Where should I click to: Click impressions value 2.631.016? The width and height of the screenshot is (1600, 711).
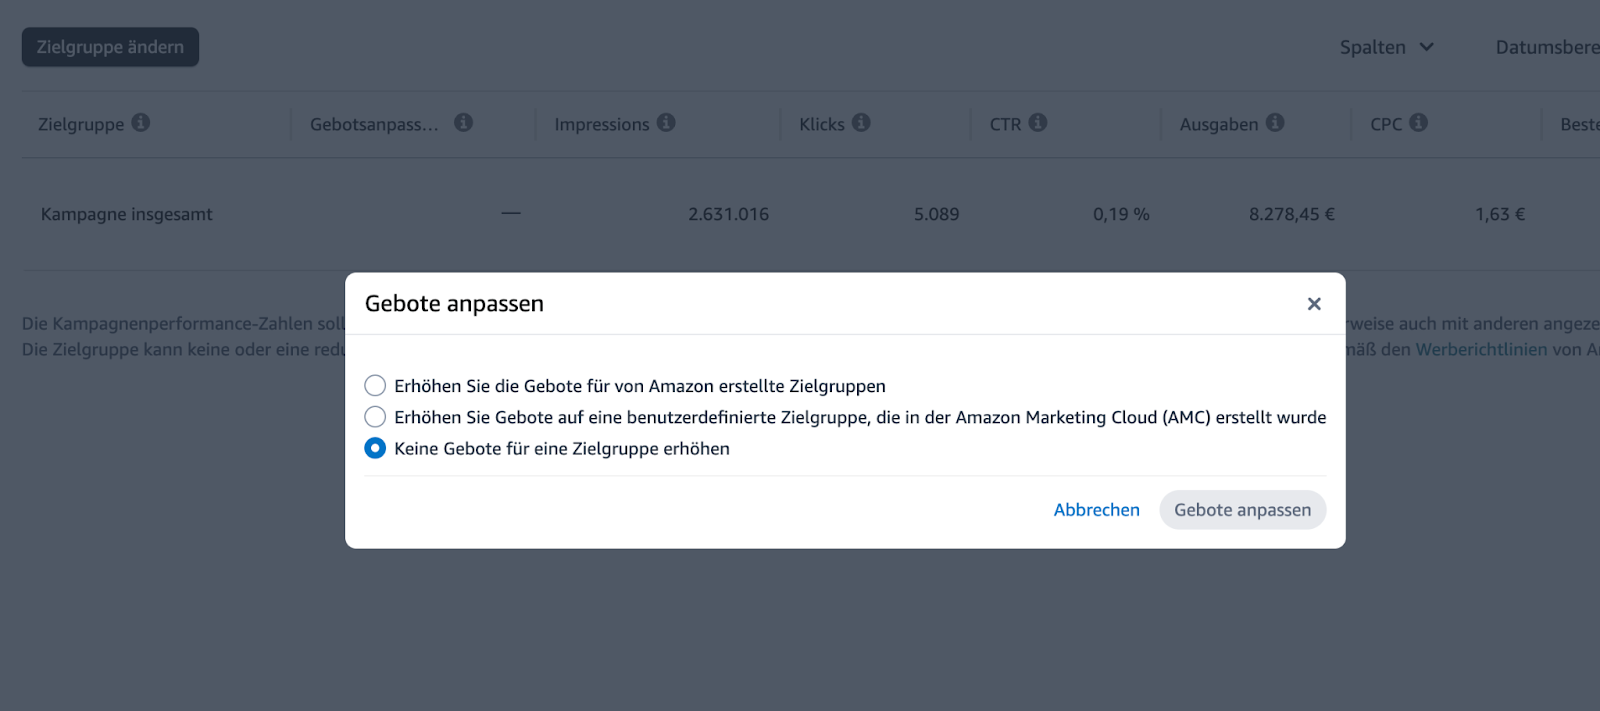click(x=728, y=214)
